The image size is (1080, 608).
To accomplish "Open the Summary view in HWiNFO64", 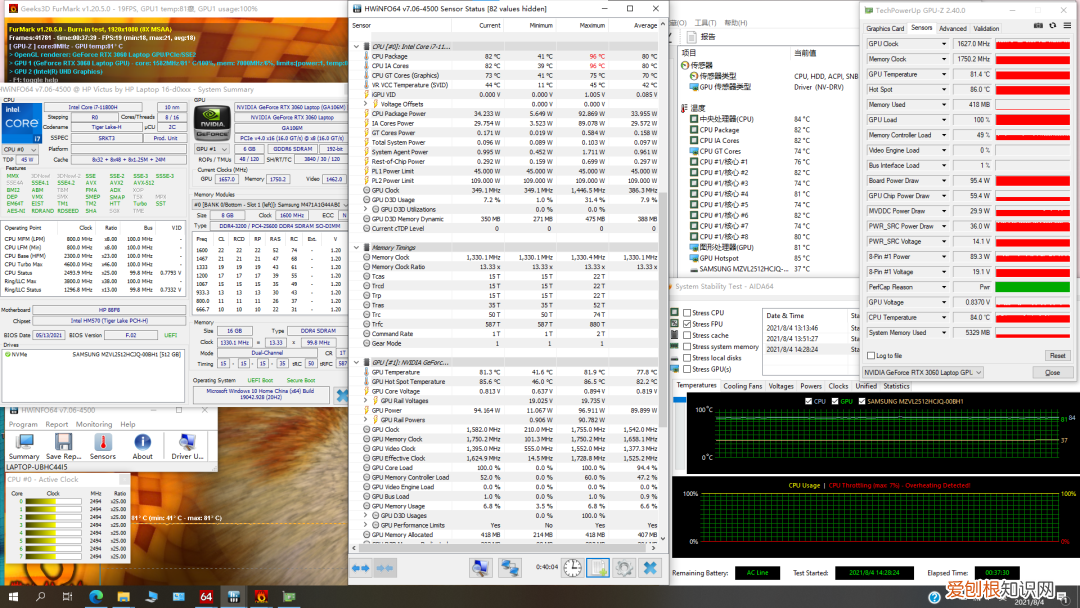I will (24, 443).
